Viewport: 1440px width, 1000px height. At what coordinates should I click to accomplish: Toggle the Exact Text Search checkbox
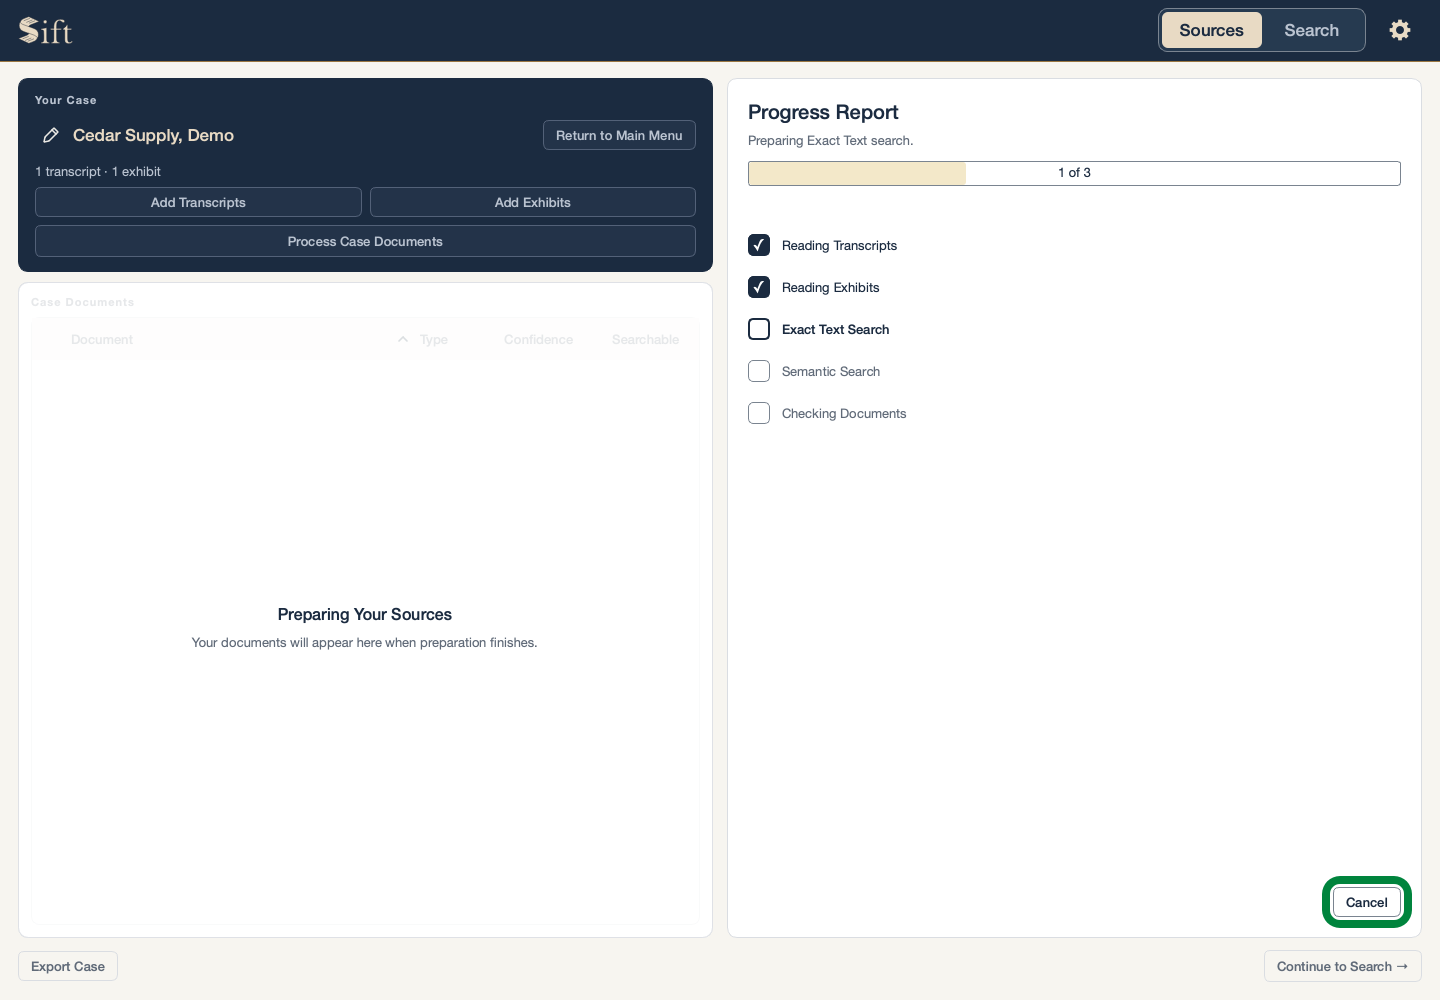pos(759,329)
